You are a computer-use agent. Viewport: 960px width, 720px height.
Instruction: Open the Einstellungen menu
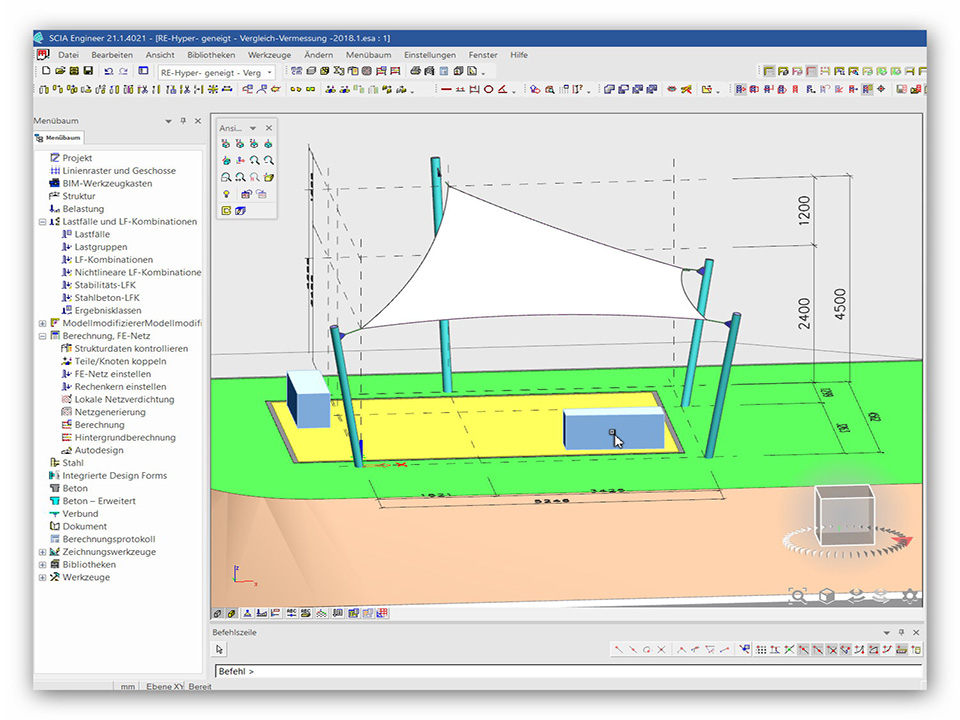[430, 55]
